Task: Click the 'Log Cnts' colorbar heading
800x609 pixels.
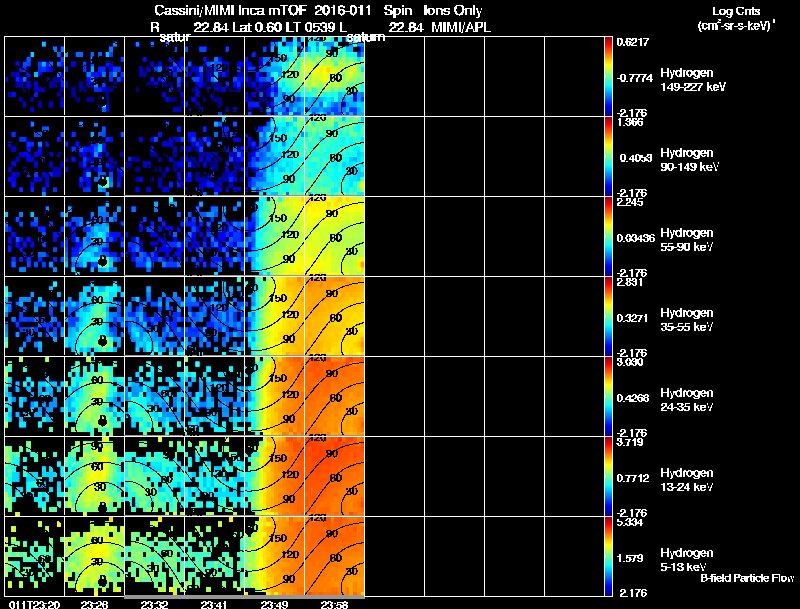Action: point(736,11)
